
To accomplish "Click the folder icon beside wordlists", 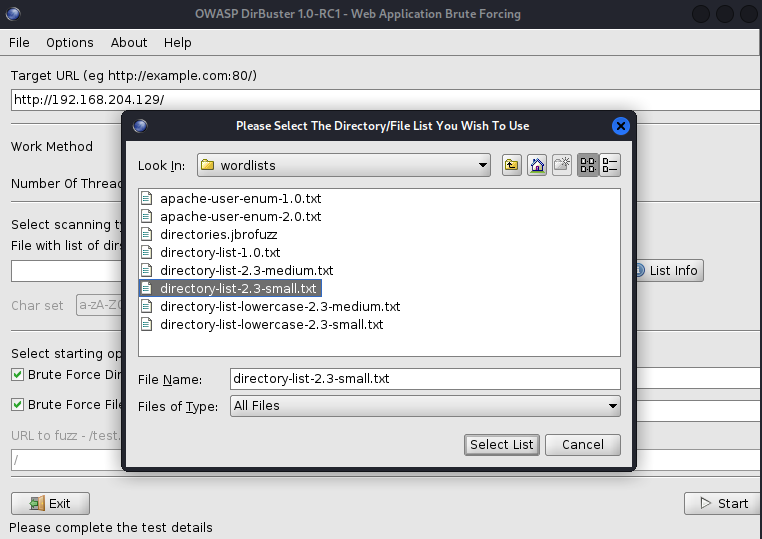I will (208, 165).
